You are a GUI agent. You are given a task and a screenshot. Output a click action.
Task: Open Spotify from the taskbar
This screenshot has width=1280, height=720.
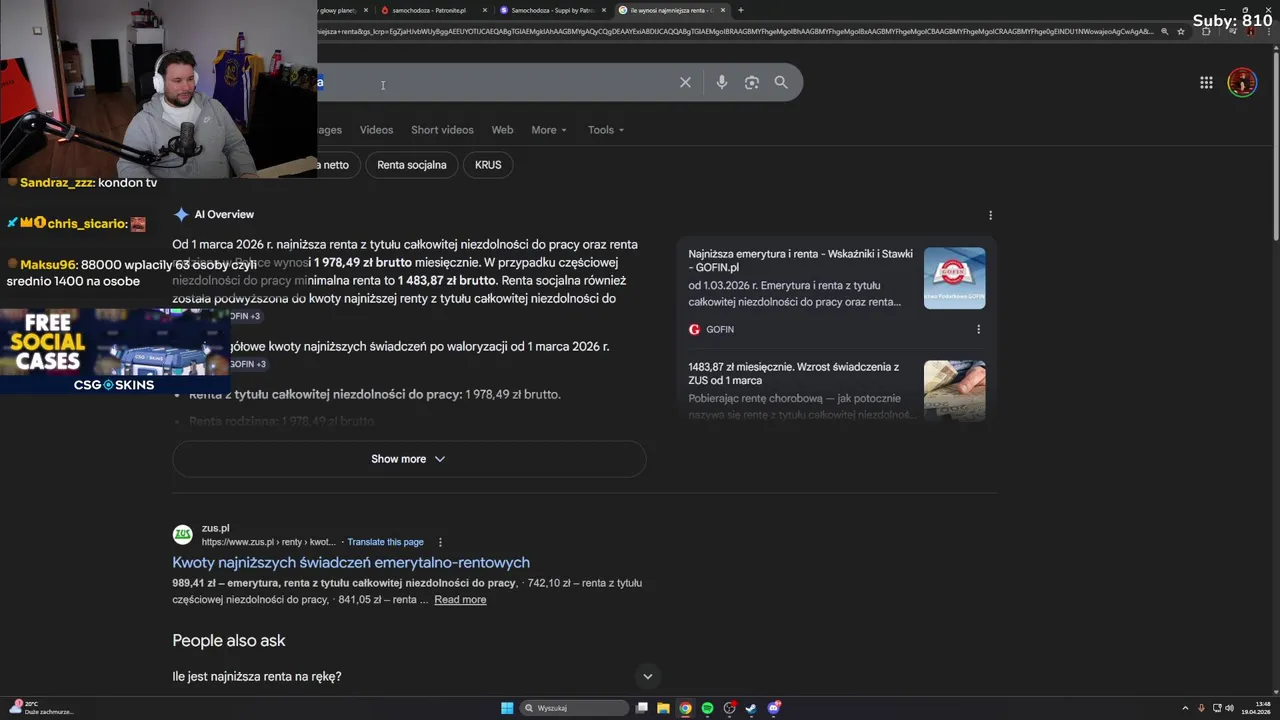707,708
